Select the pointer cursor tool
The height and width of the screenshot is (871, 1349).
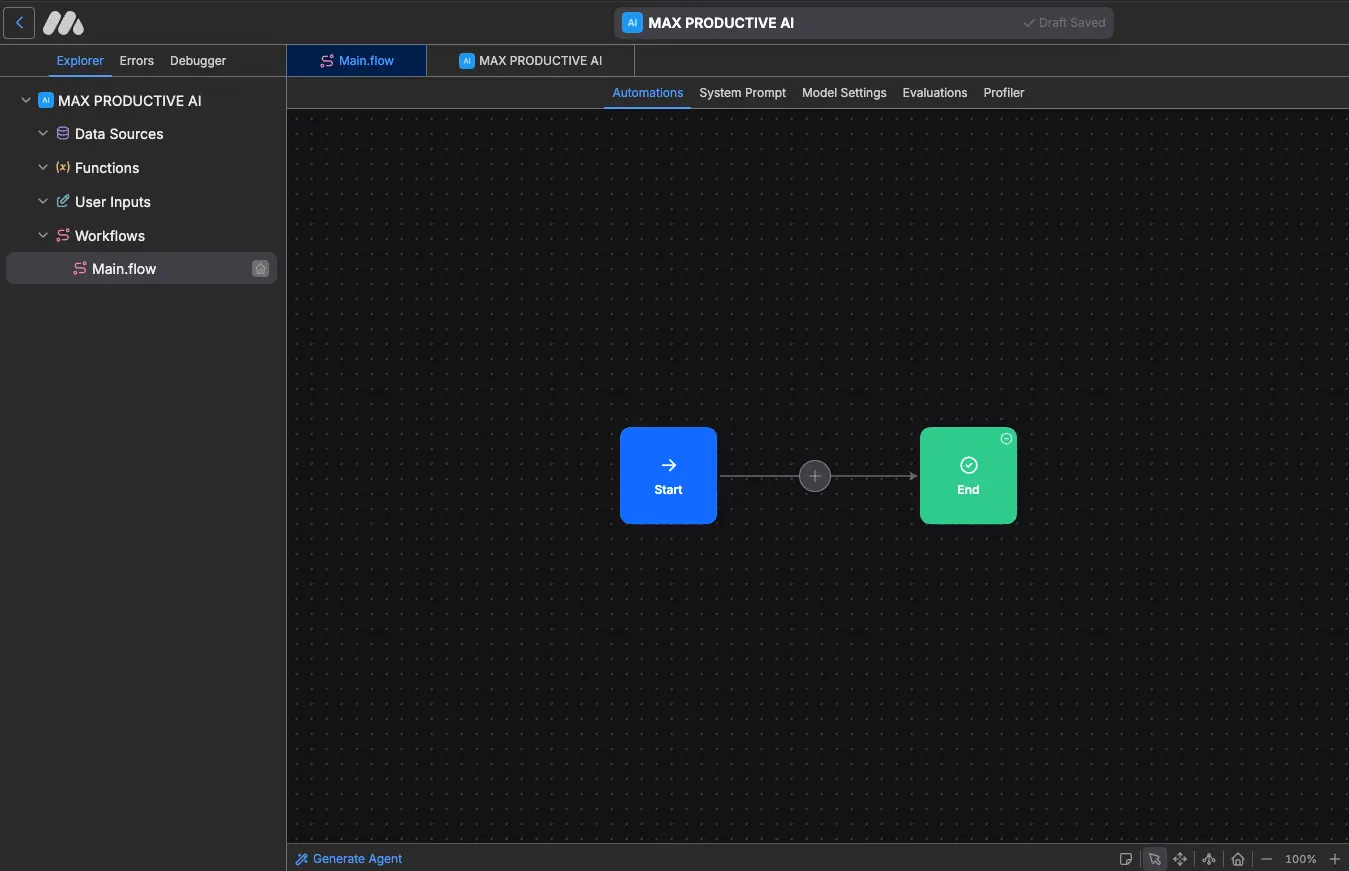click(x=1154, y=859)
